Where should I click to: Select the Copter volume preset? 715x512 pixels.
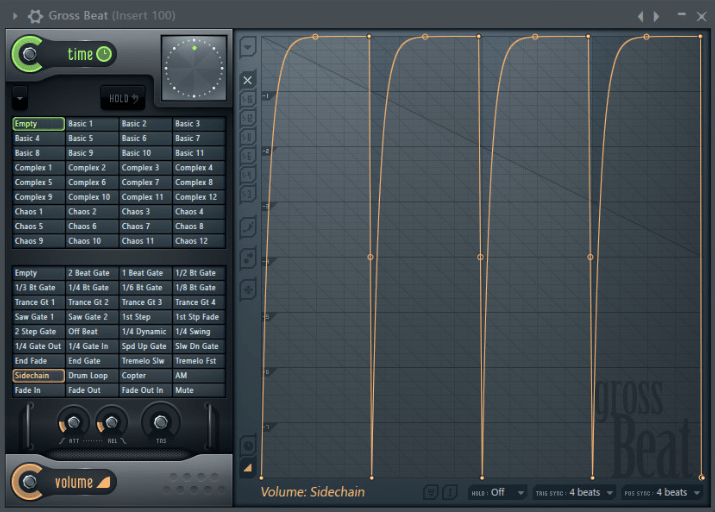(x=145, y=376)
